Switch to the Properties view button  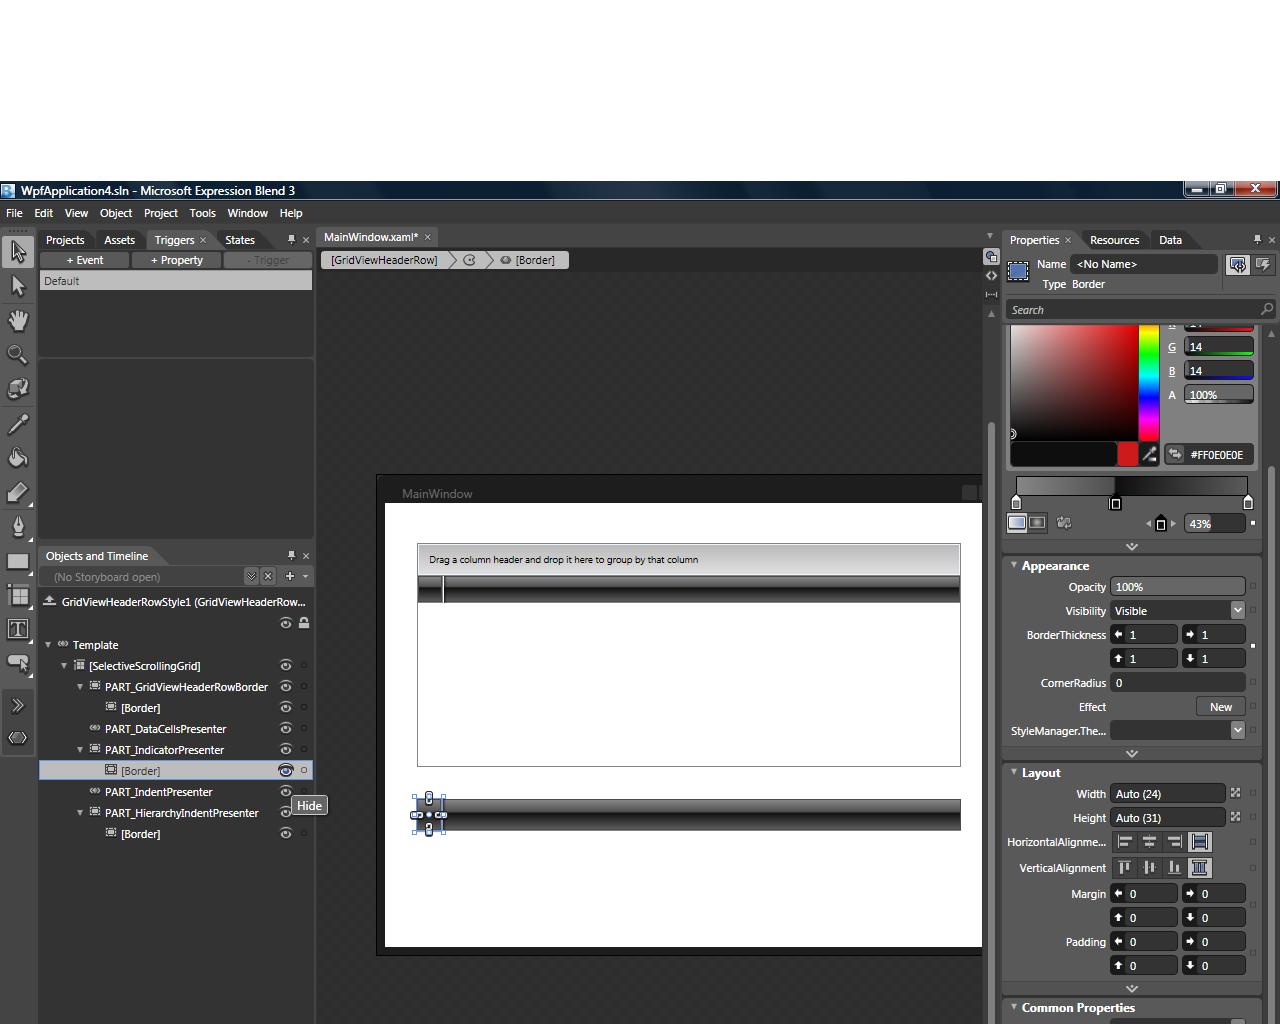click(x=1238, y=265)
